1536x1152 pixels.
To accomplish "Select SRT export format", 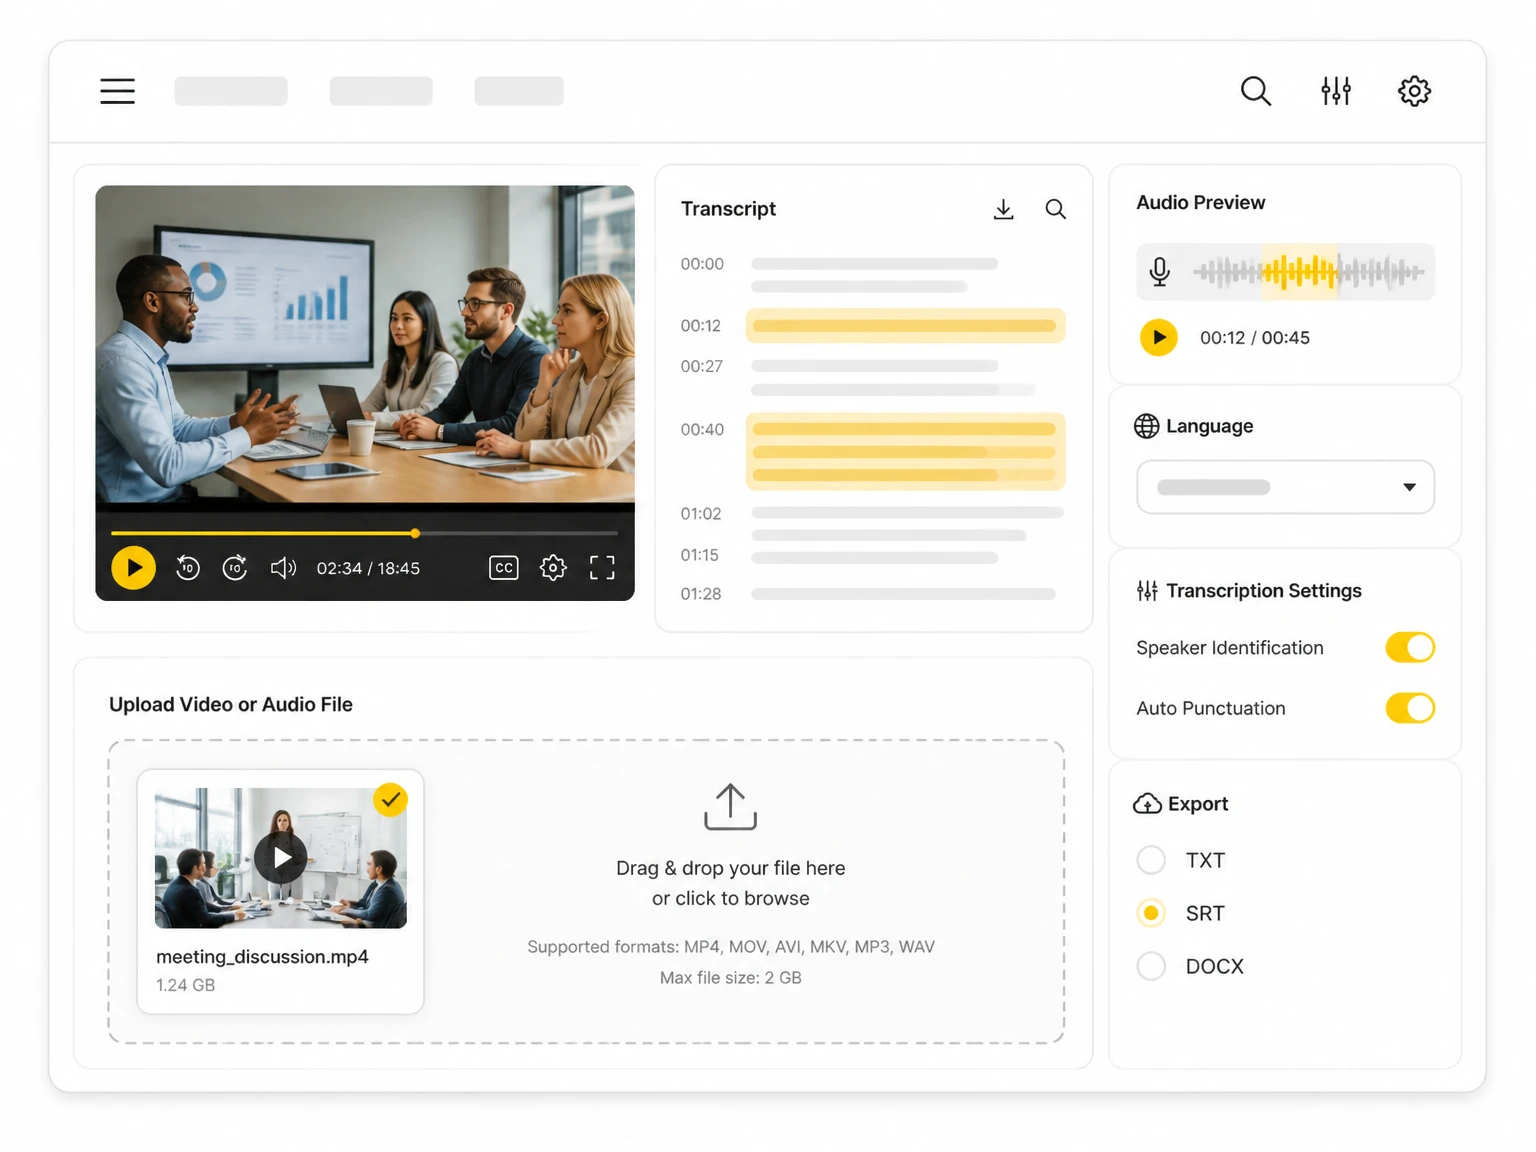I will tap(1151, 913).
